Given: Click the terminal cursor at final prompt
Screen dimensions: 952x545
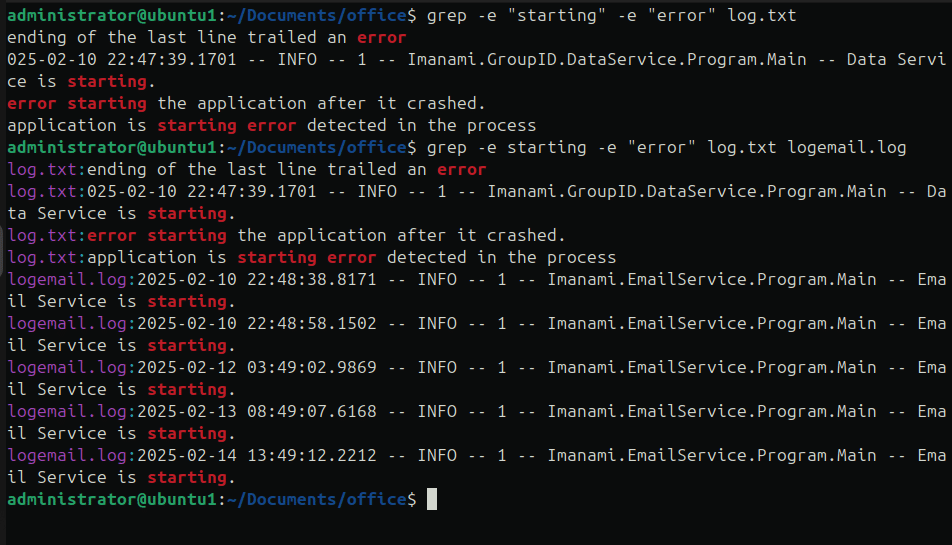Looking at the screenshot, I should pos(432,499).
